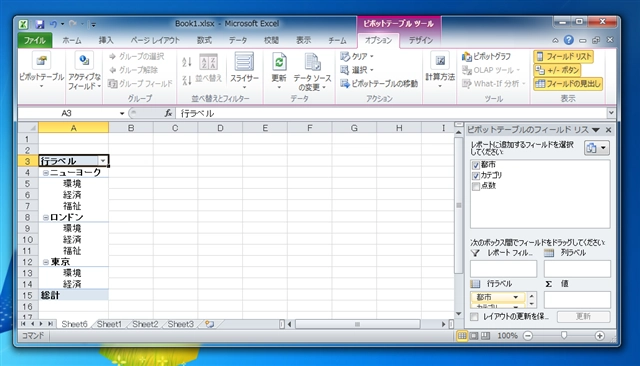This screenshot has width=640, height=366.
Task: Insert a new worksheet tab icon
Action: click(210, 324)
